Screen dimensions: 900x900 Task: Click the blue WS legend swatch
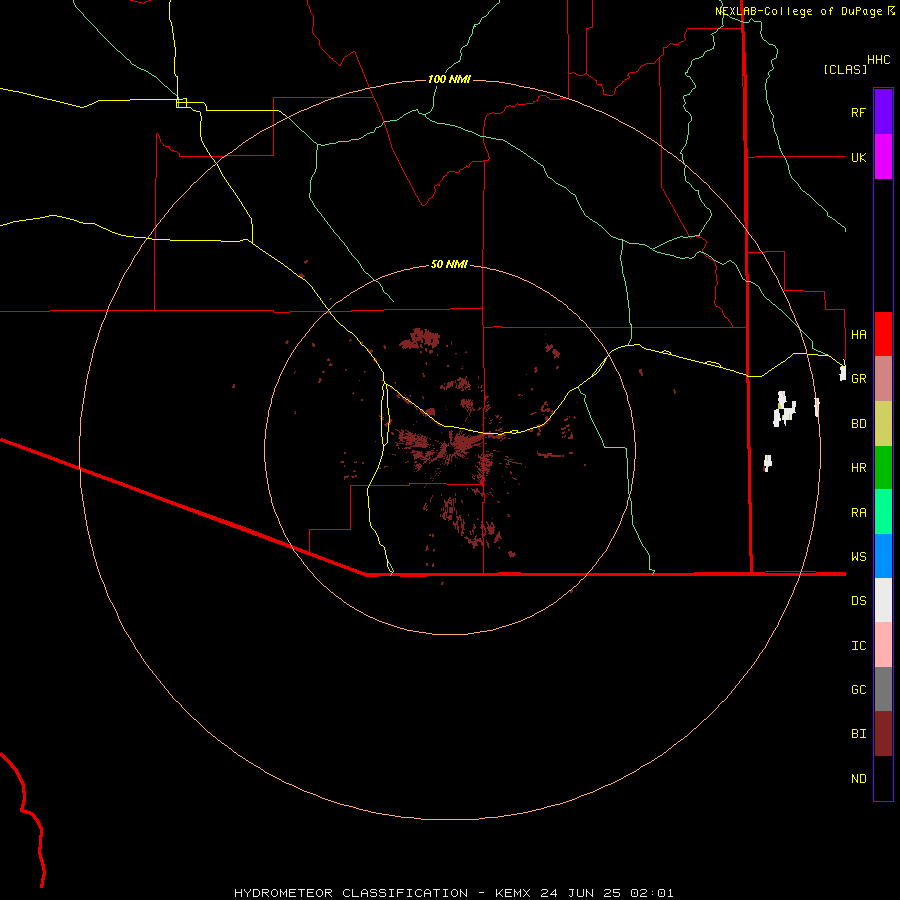click(x=883, y=556)
